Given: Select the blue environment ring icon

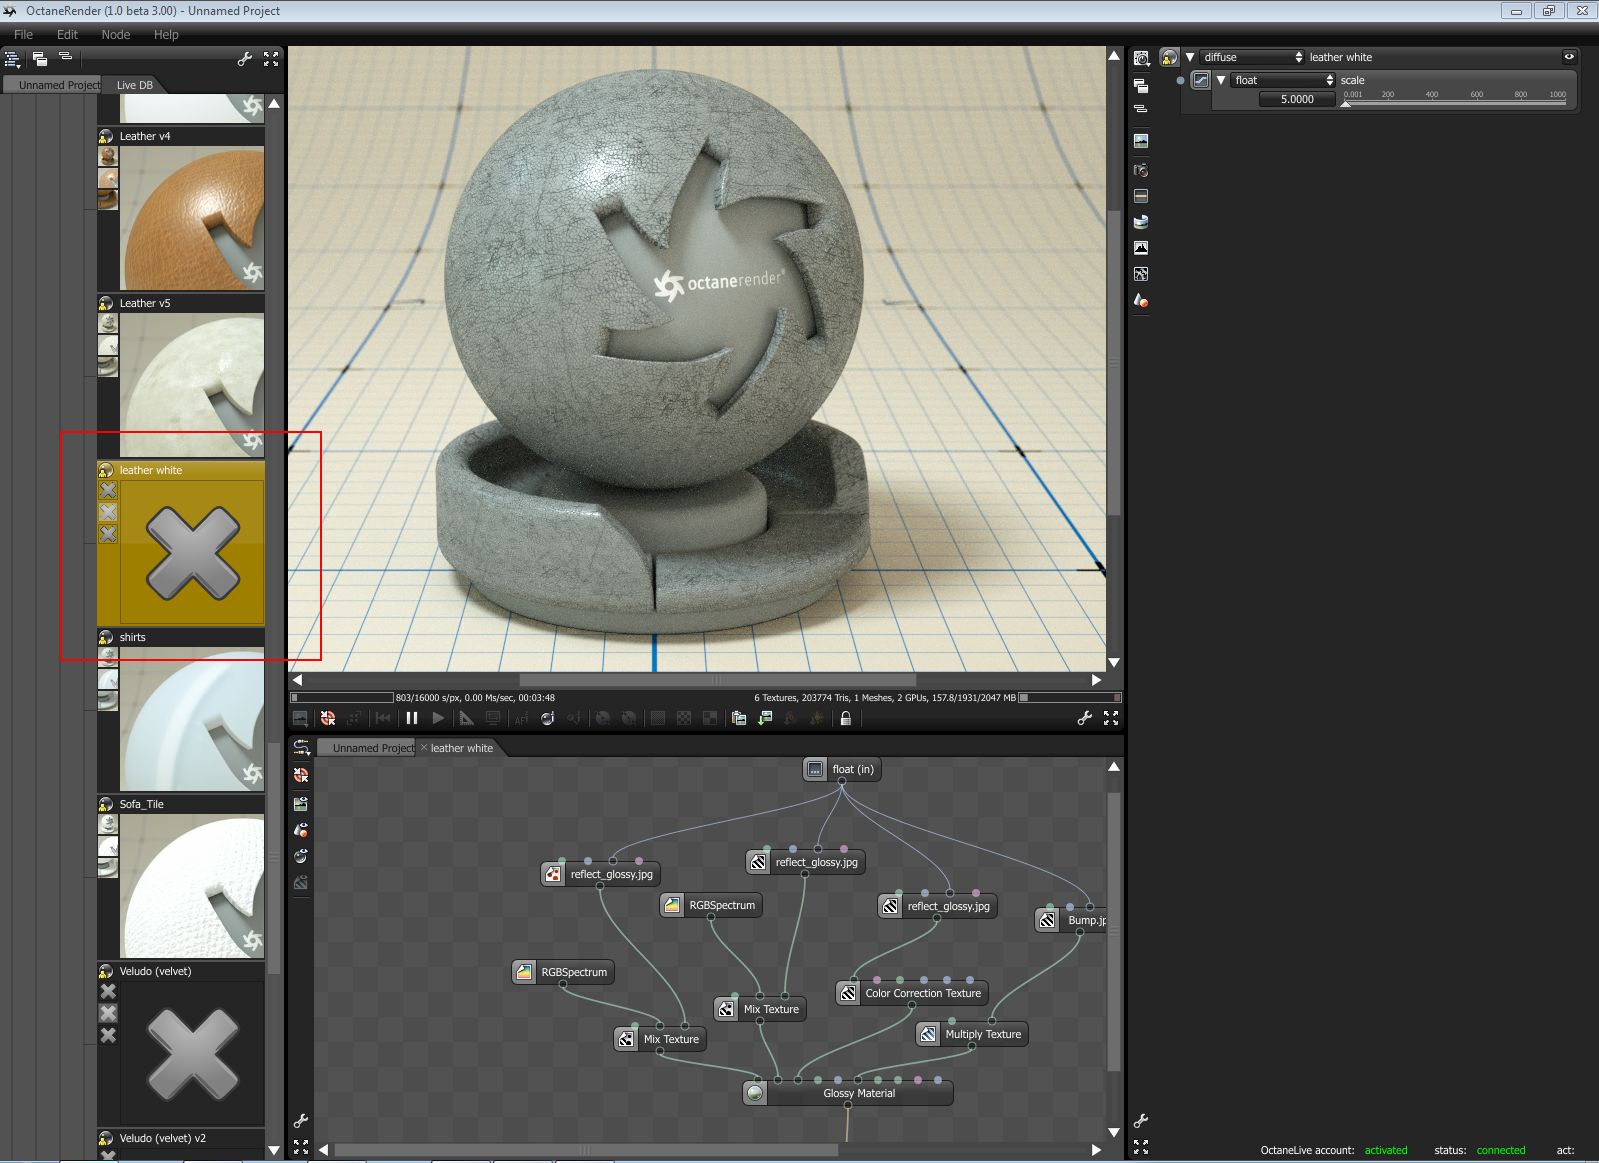Looking at the screenshot, I should coord(1141,222).
